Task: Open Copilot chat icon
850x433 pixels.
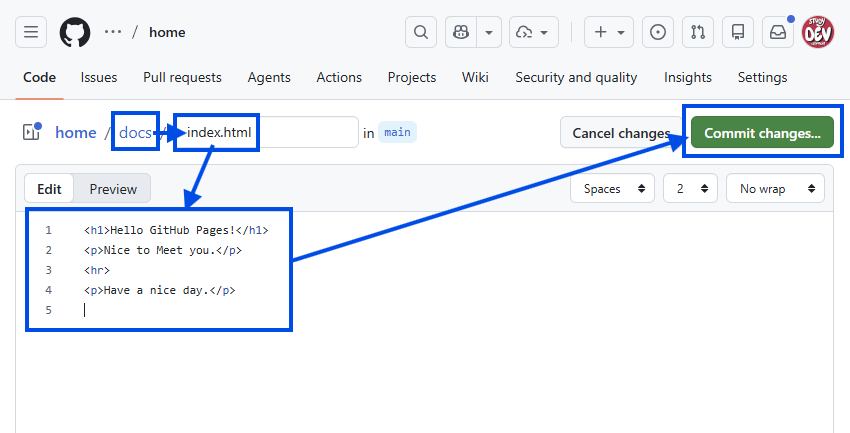Action: point(461,32)
